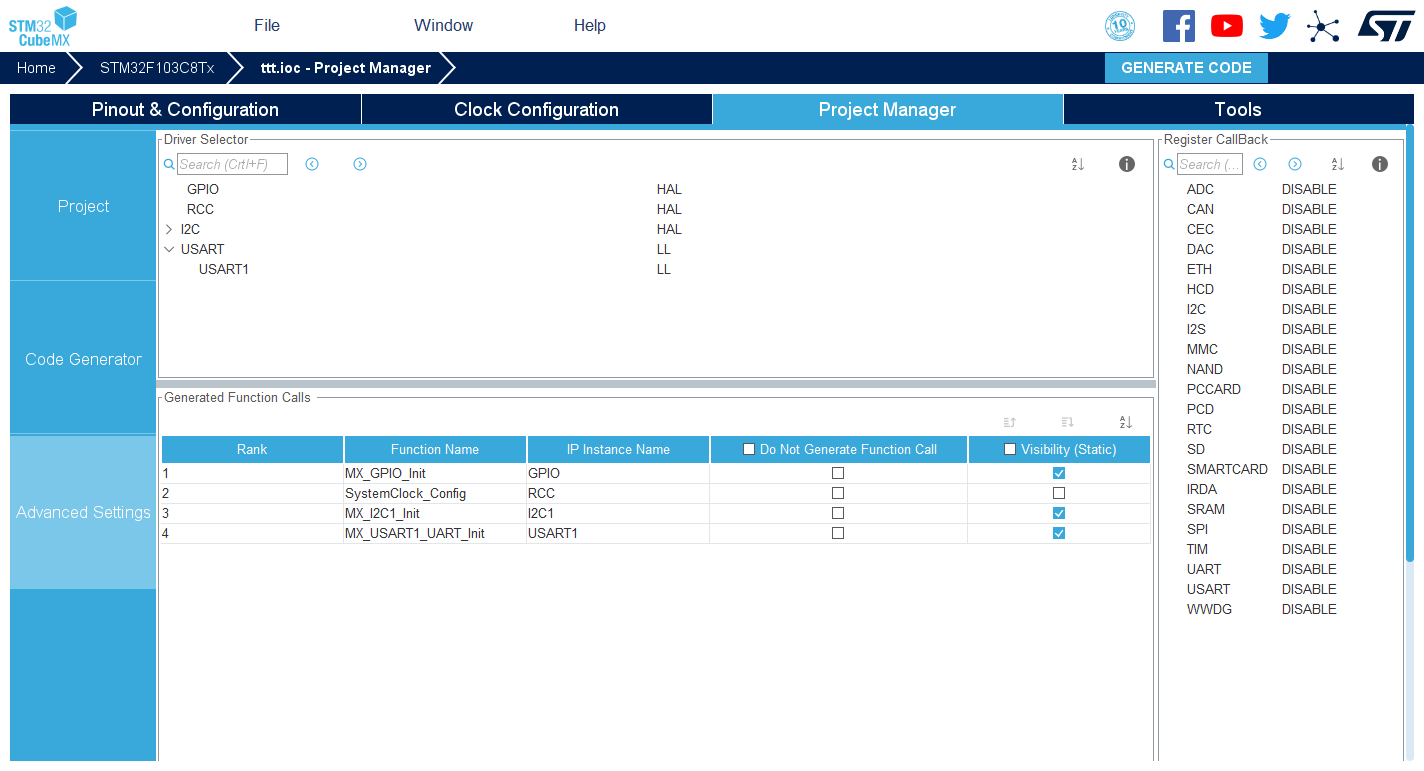Move function call up in rank

coord(1009,422)
